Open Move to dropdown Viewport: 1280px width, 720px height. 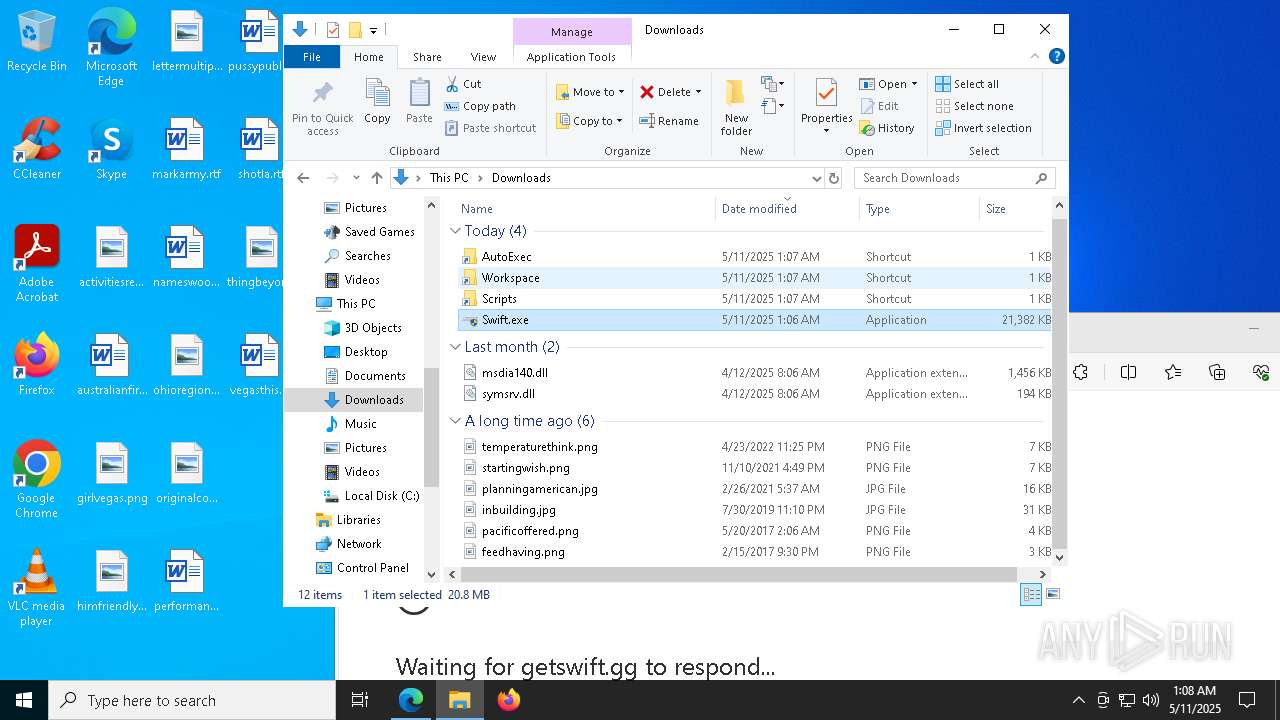click(590, 92)
